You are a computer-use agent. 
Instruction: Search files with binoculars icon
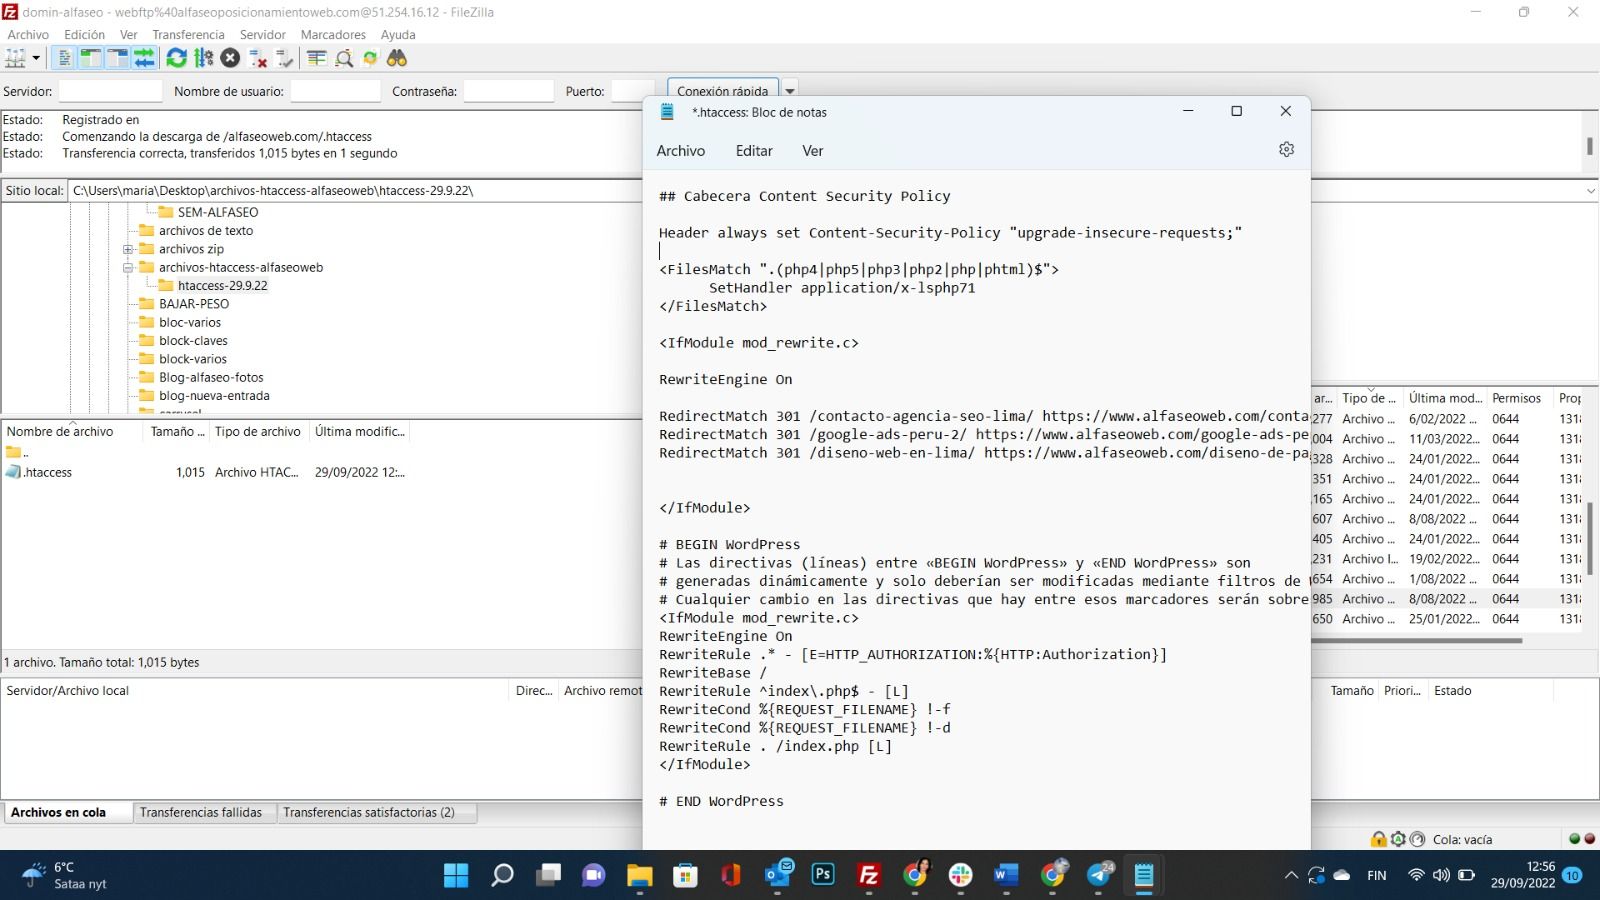point(397,58)
